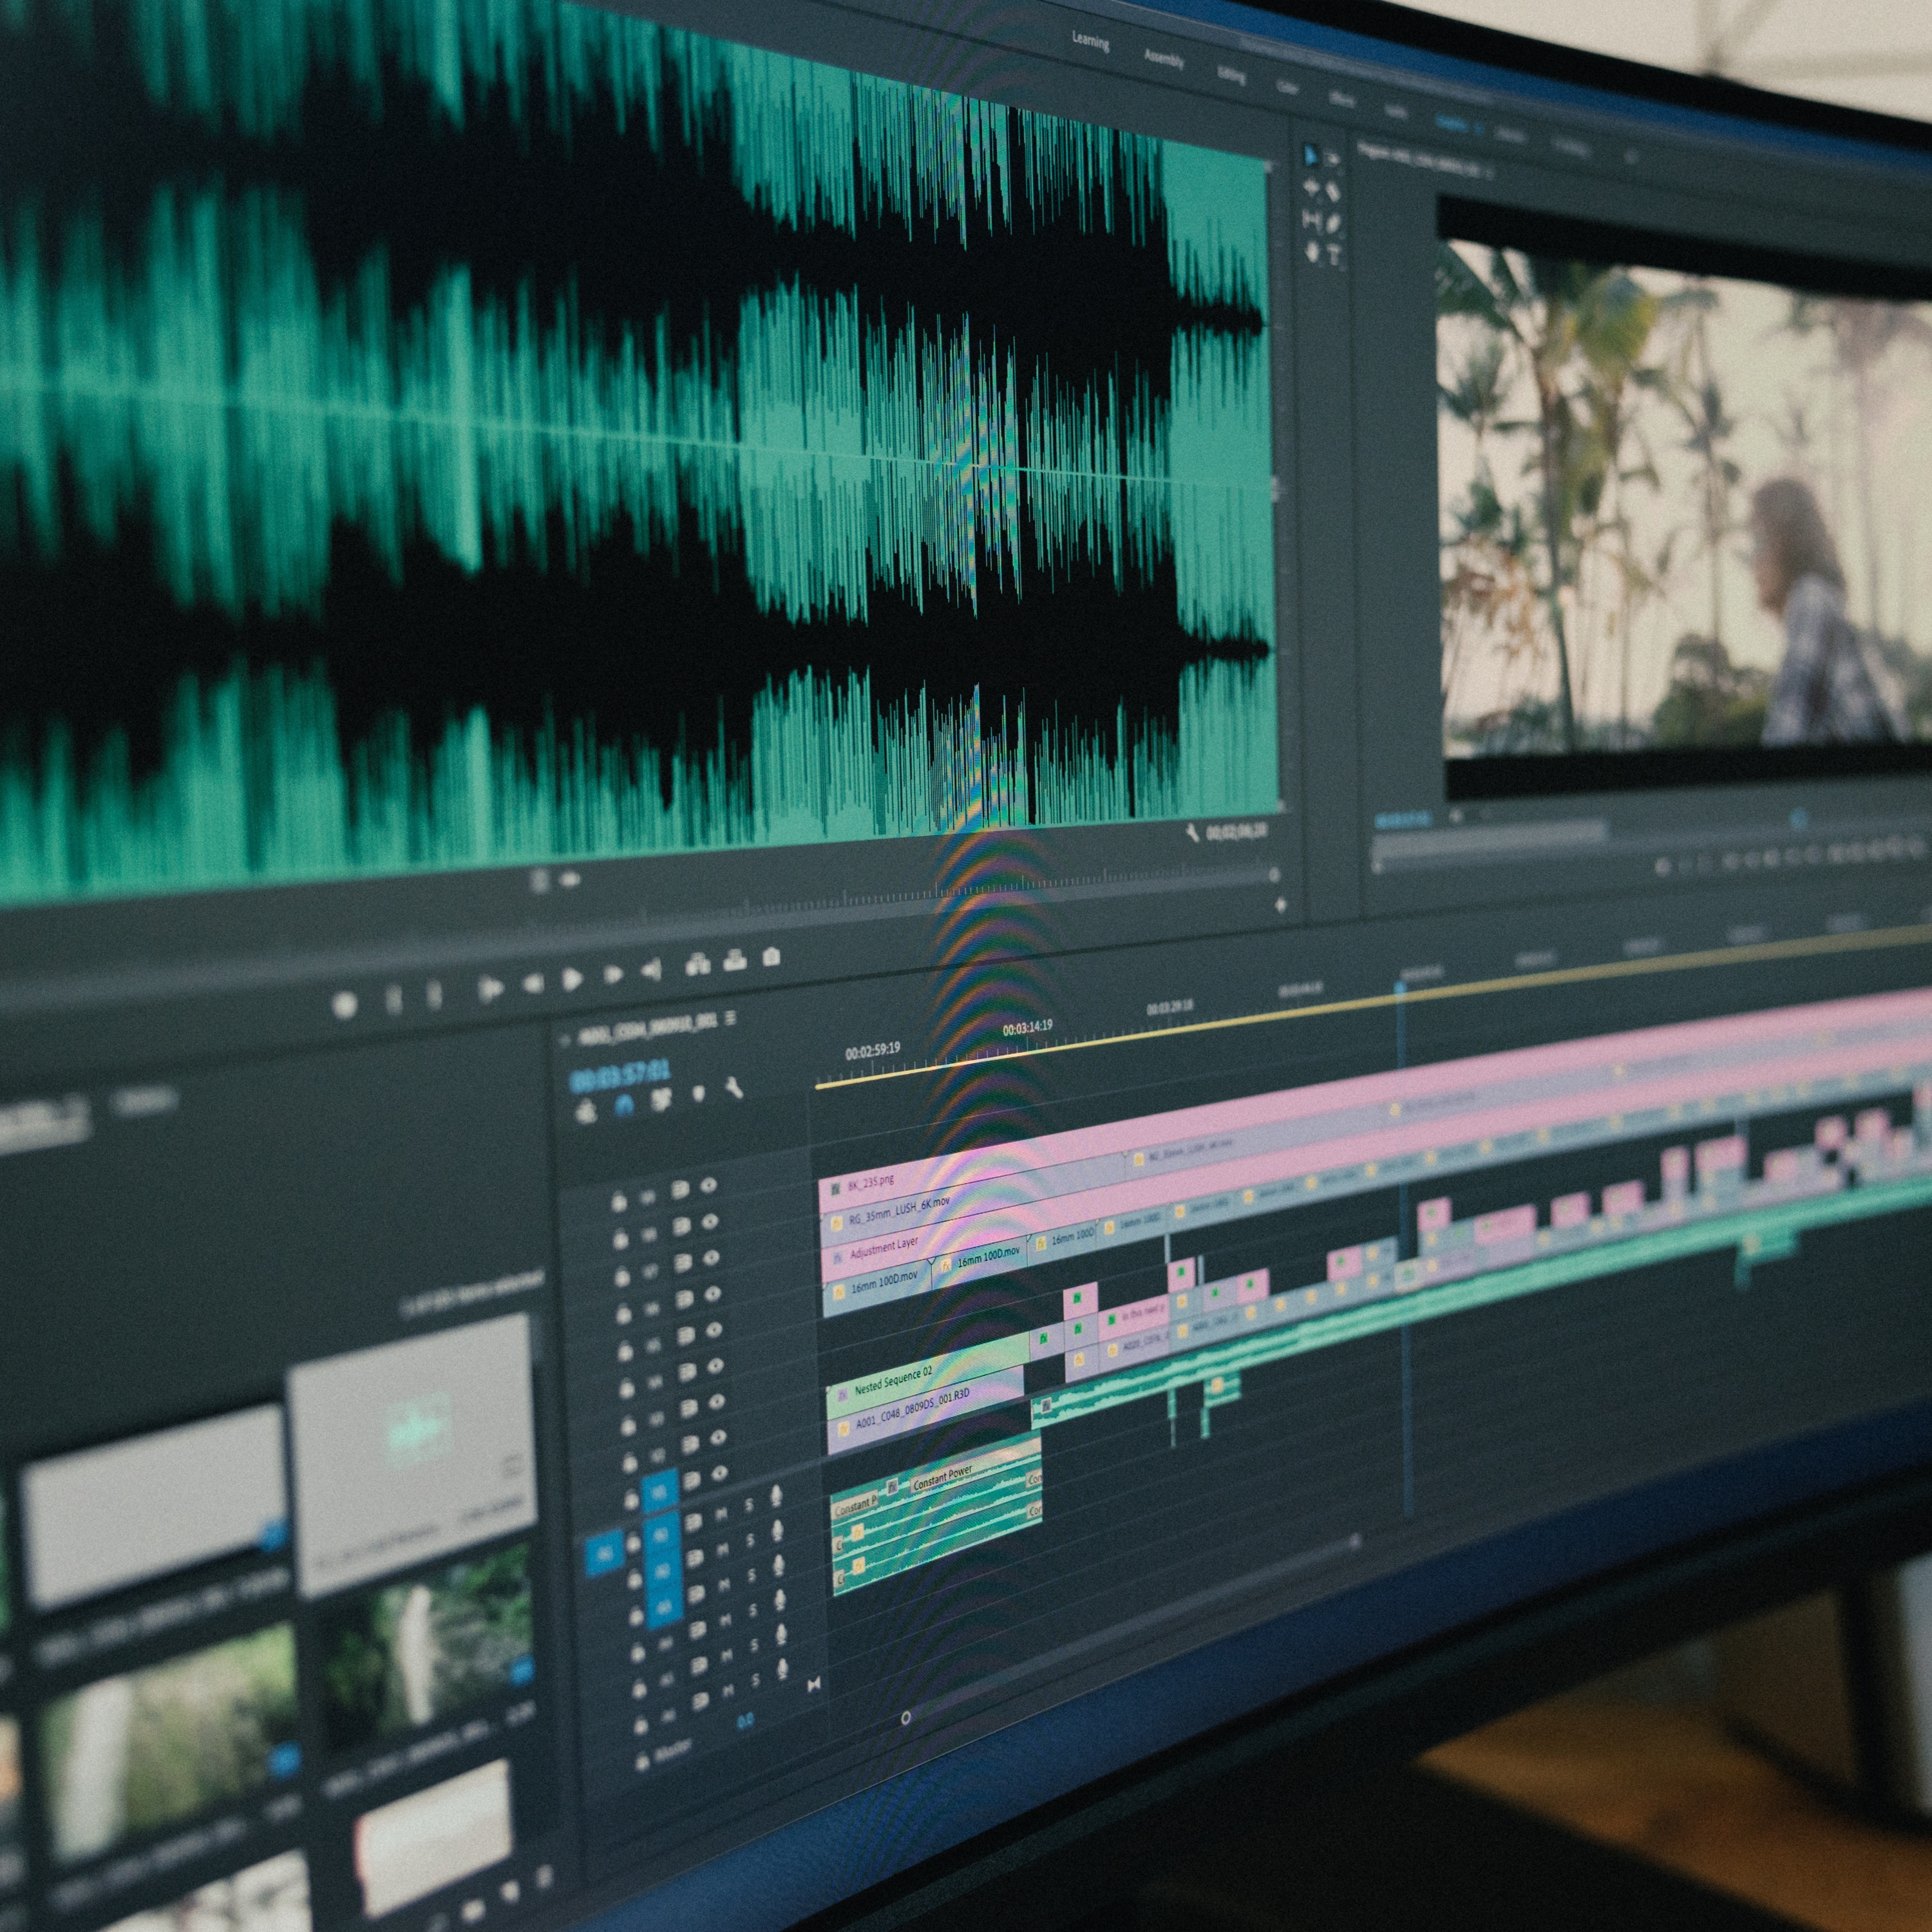Open Source monitor settings wrench

click(1192, 833)
